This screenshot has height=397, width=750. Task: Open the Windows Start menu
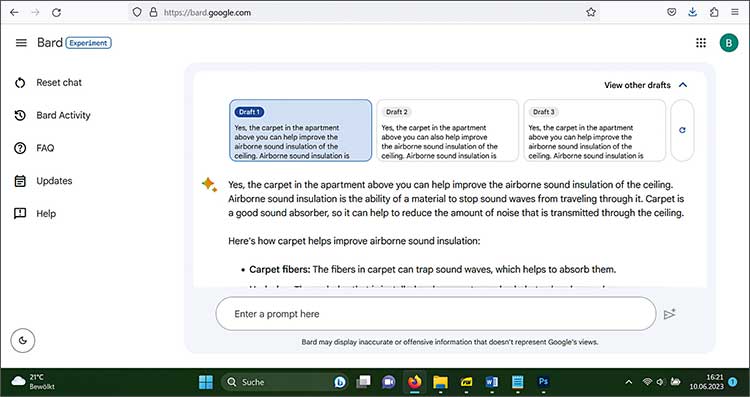point(206,382)
